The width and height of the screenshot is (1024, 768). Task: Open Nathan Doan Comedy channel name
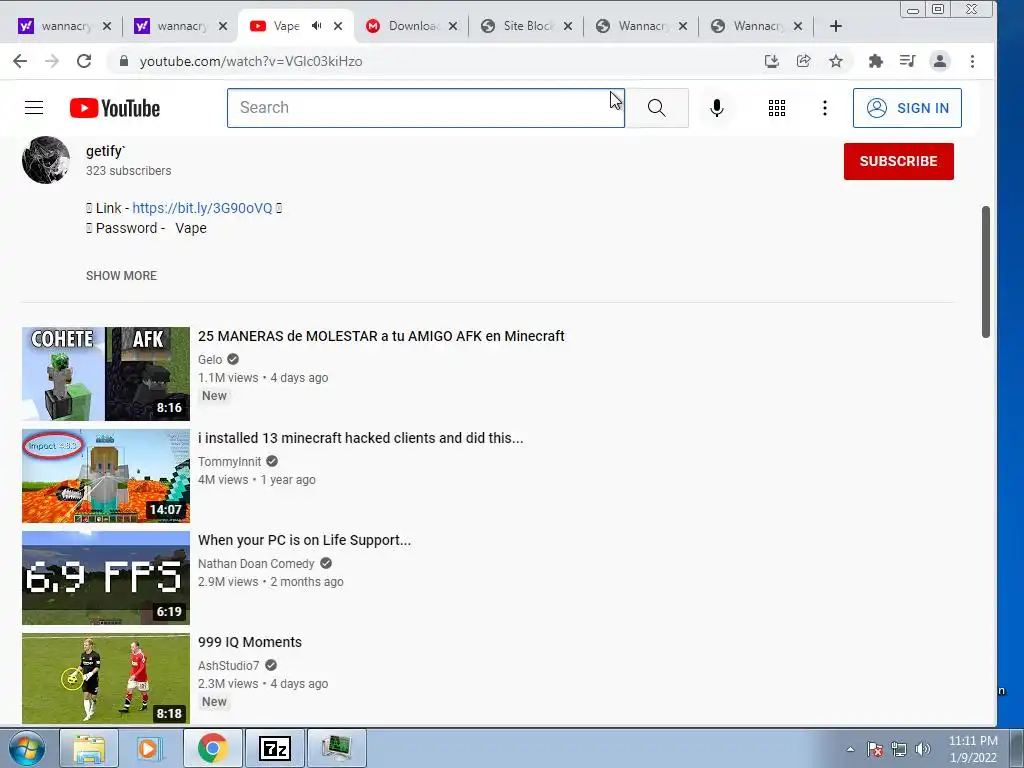tap(256, 564)
